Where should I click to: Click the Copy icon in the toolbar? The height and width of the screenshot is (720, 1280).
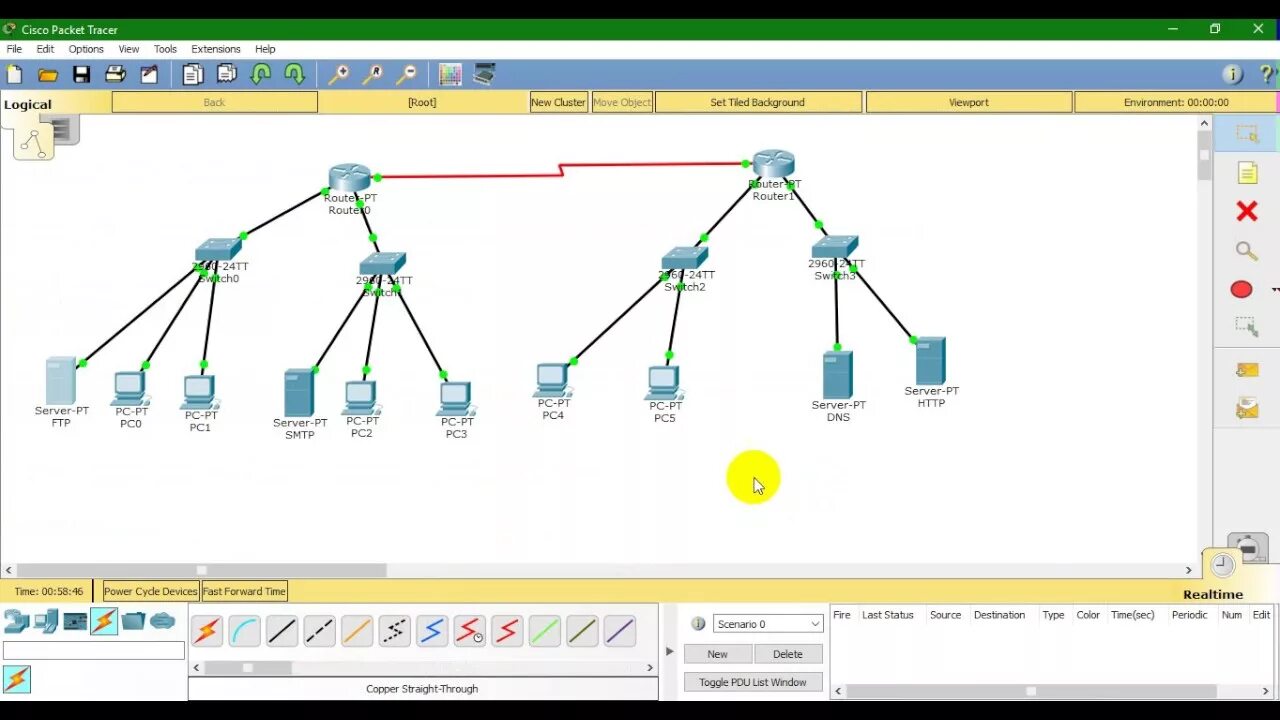click(192, 74)
